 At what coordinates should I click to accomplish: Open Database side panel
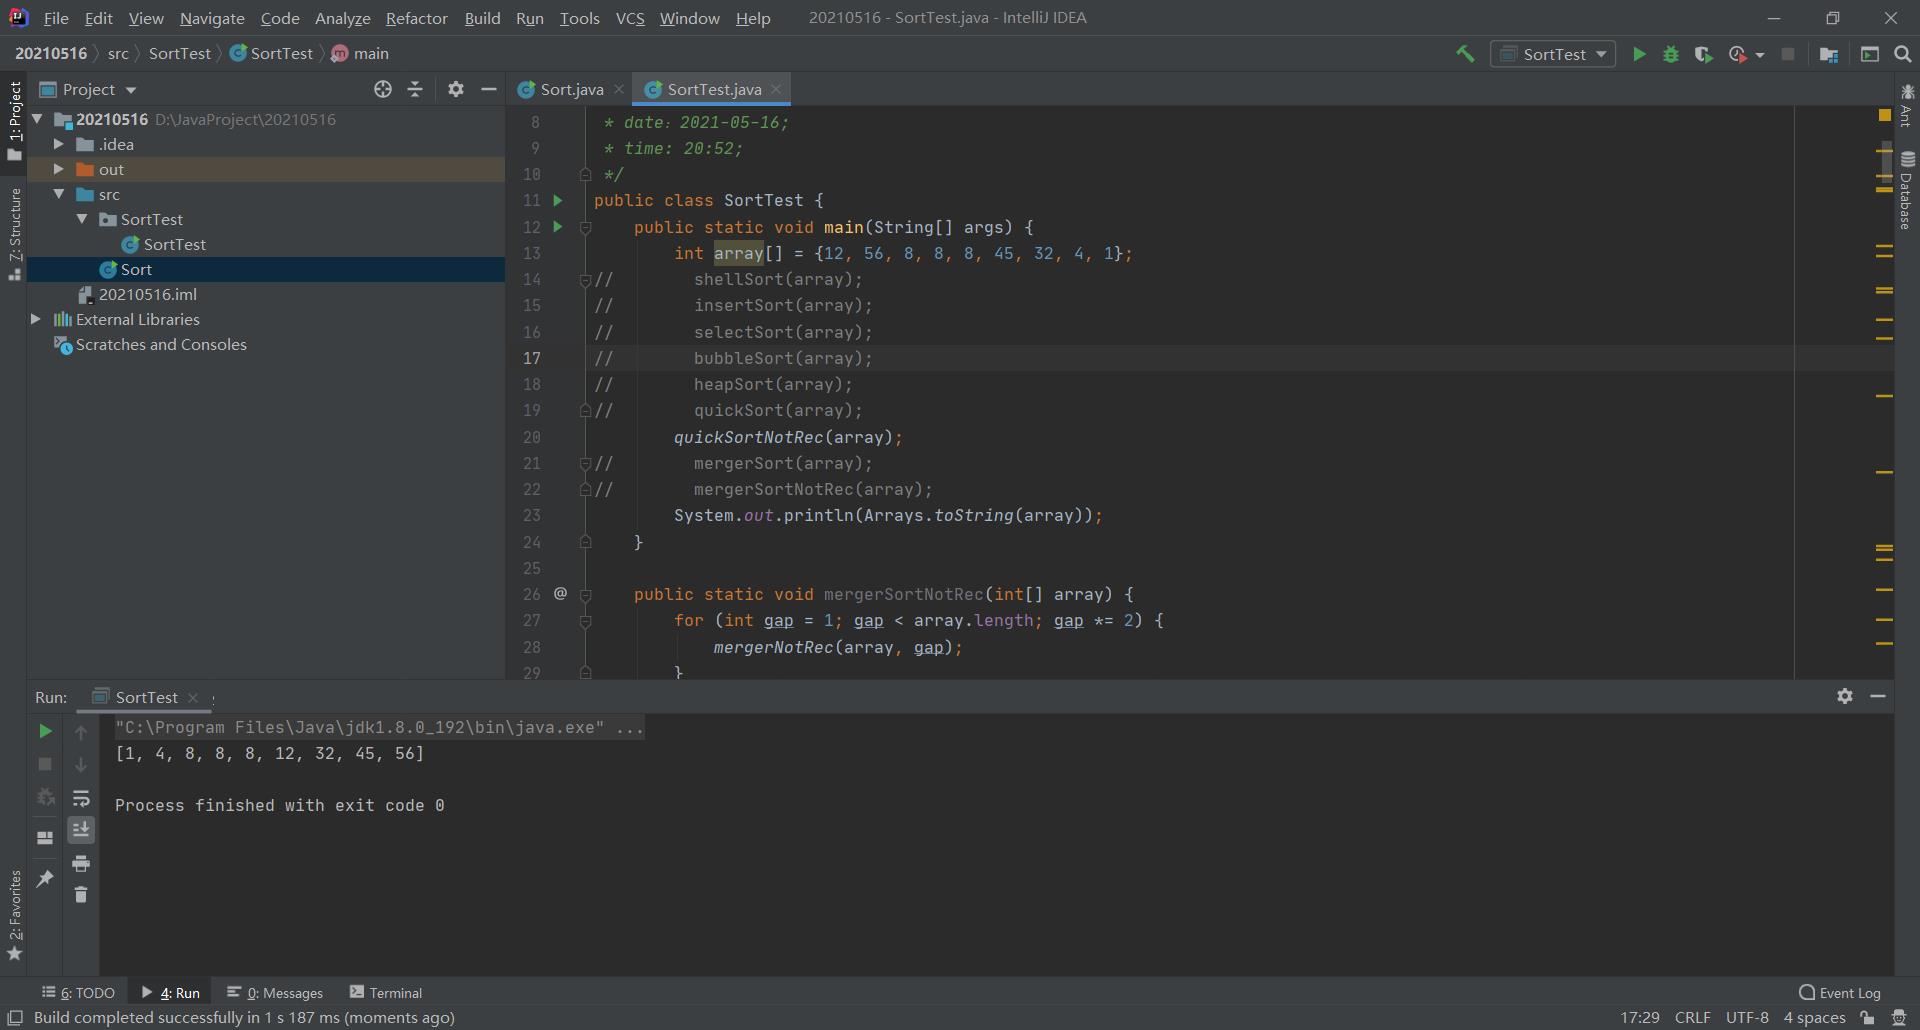point(1907,191)
